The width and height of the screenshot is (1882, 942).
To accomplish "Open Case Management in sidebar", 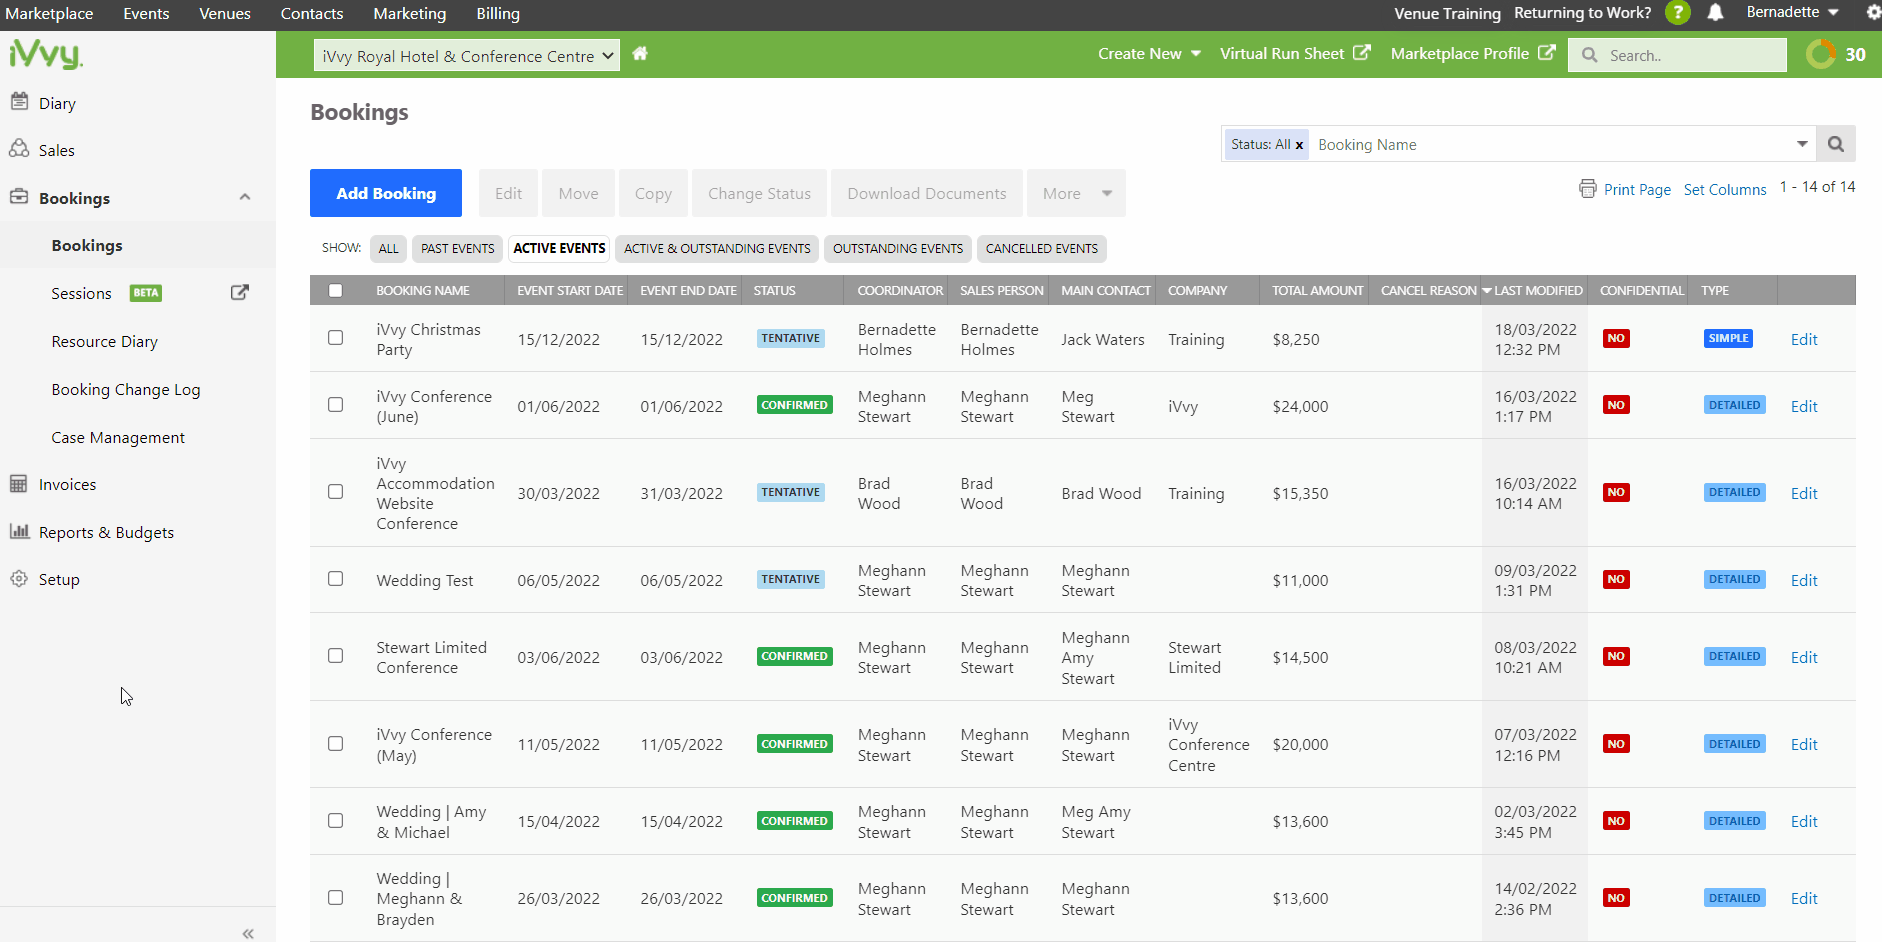I will click(x=118, y=438).
